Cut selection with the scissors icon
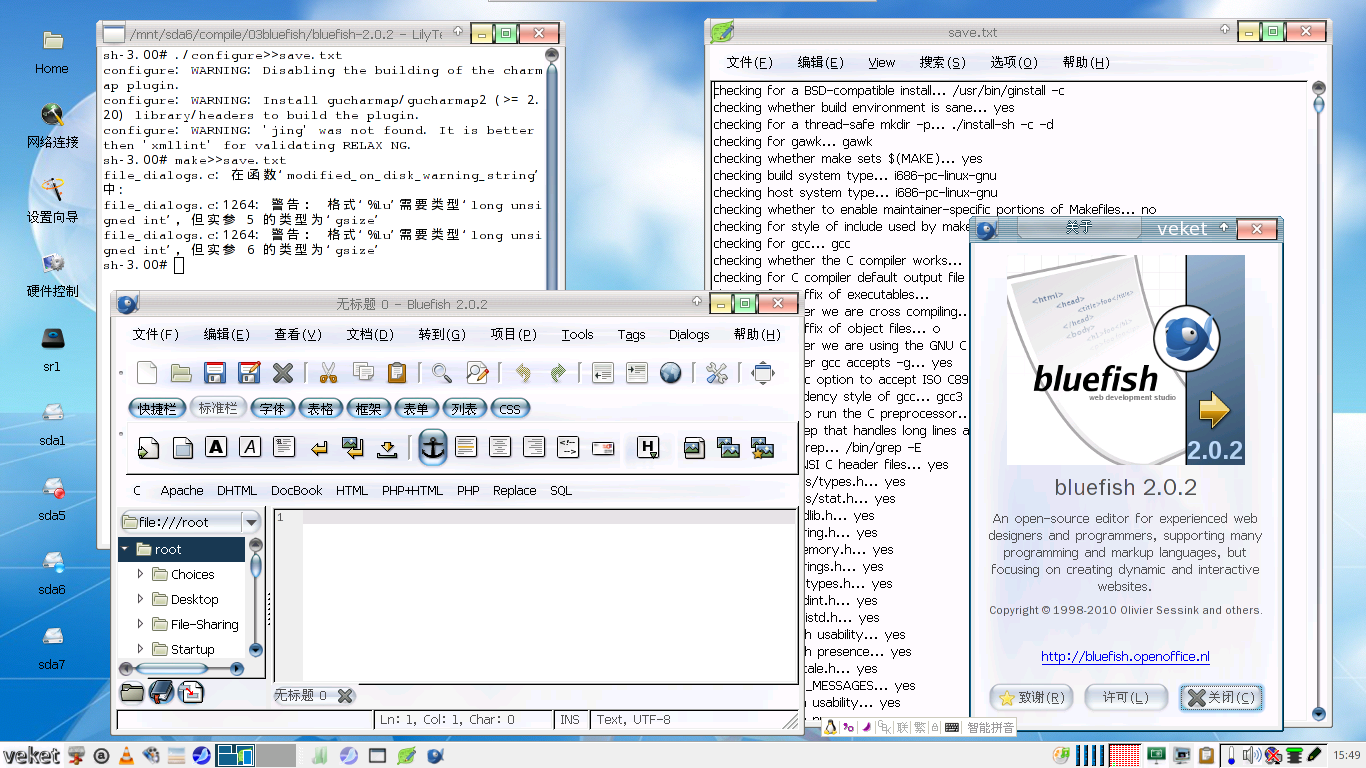Screen dimensions: 1366x768 (x=328, y=373)
